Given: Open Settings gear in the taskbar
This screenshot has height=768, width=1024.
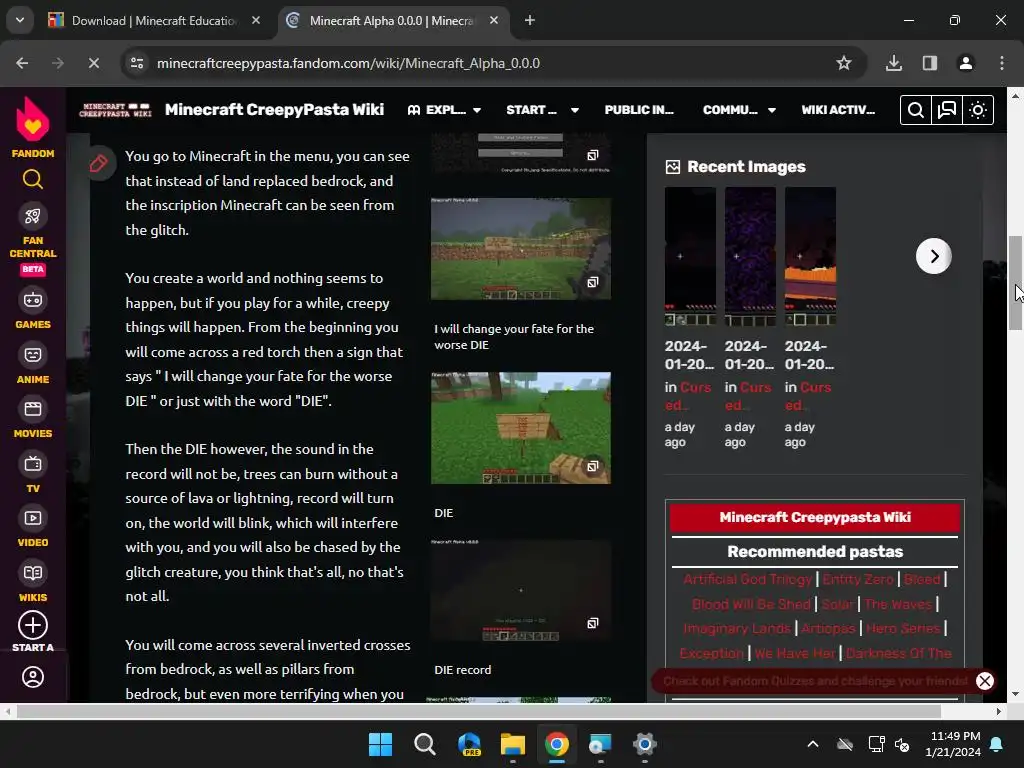Looking at the screenshot, I should pyautogui.click(x=645, y=744).
